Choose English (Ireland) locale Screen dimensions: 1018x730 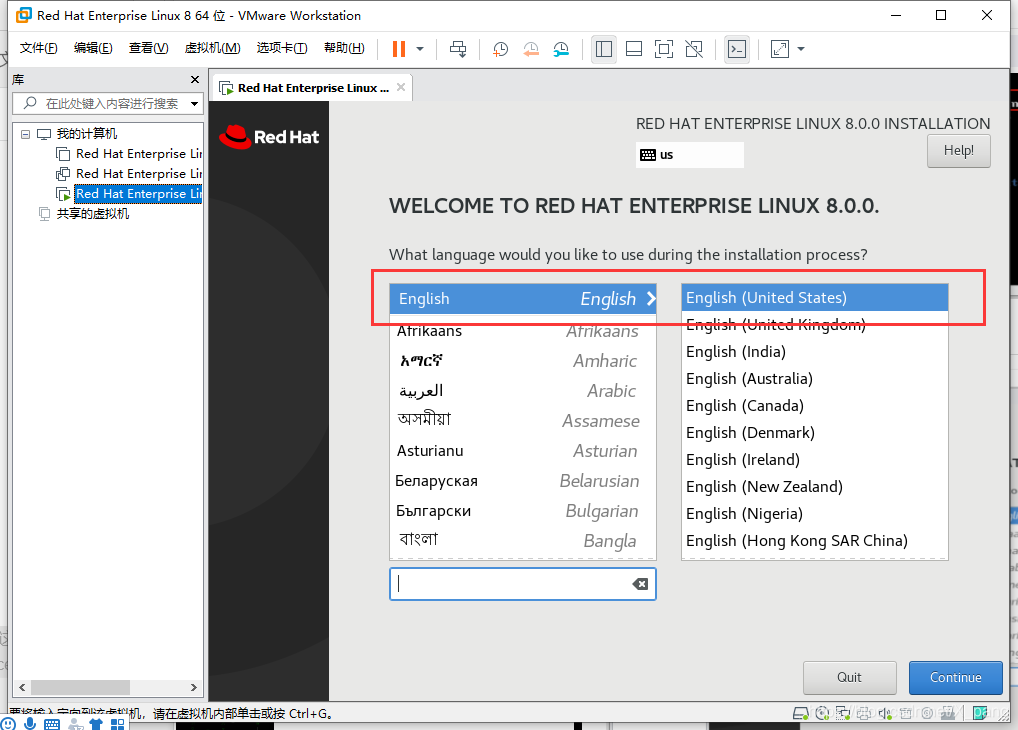(x=814, y=460)
